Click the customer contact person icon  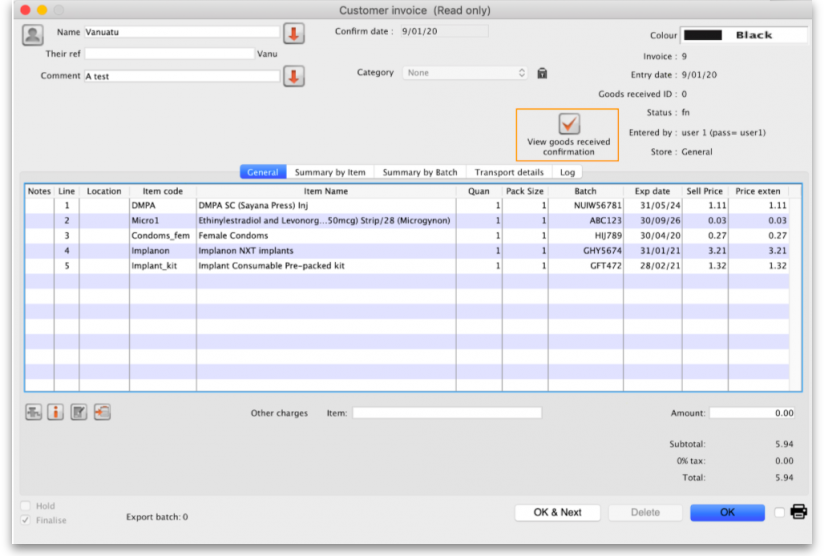point(33,34)
